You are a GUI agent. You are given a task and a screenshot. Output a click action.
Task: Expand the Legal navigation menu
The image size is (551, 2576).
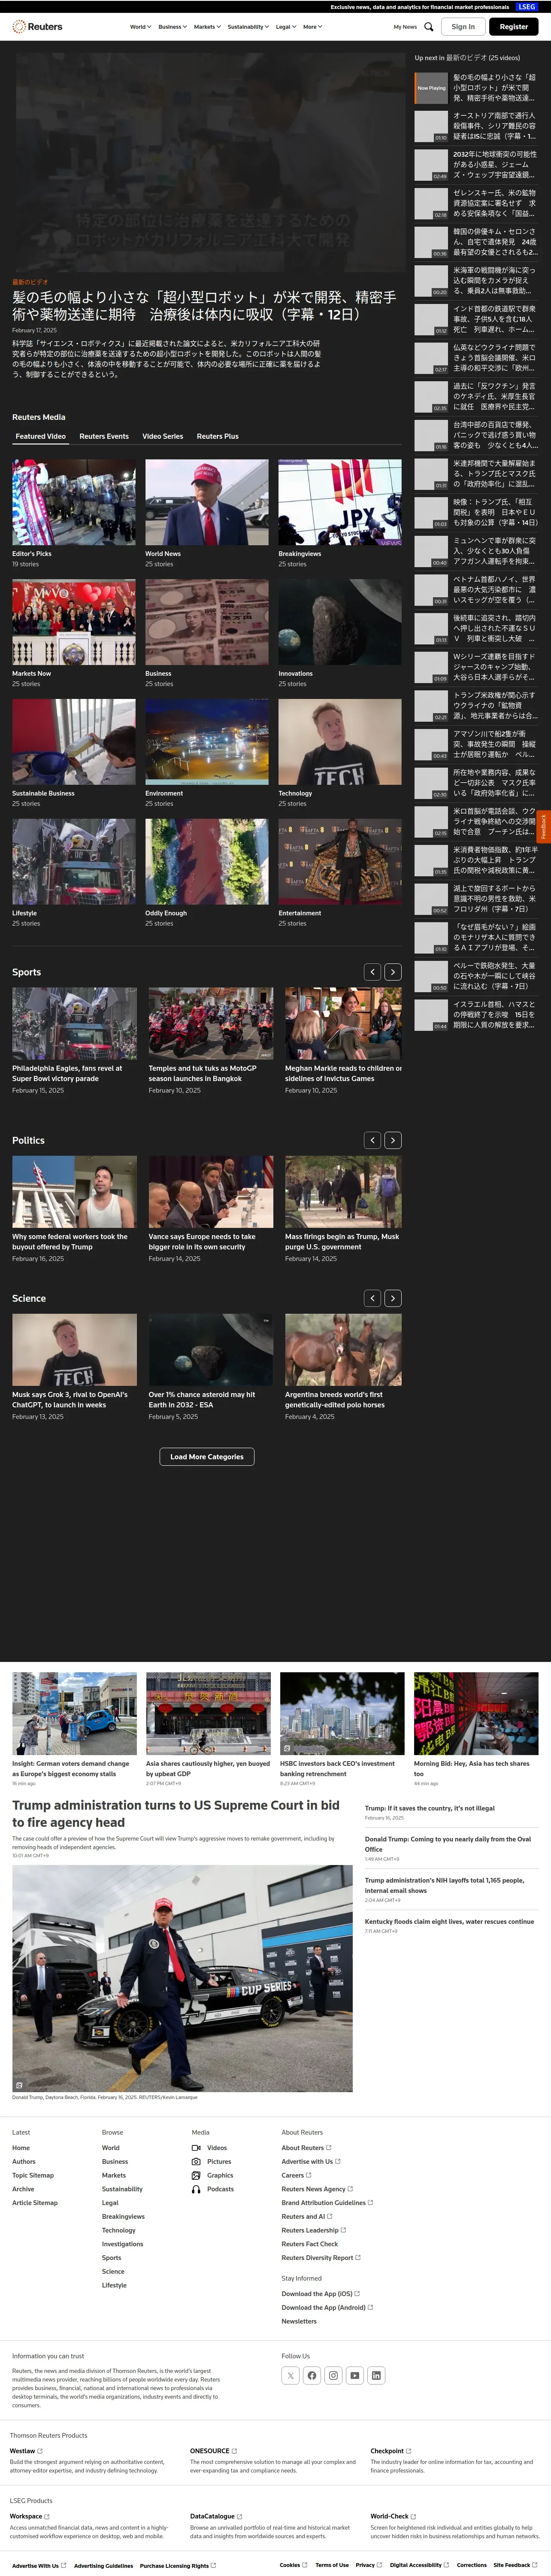point(286,27)
